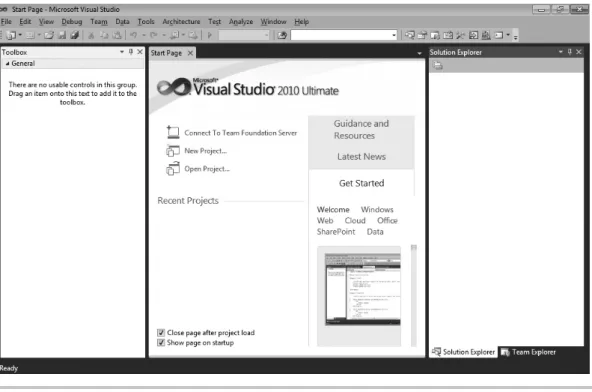Screen dimensions: 592x392
Task: Open the File menu
Action: coord(6,22)
